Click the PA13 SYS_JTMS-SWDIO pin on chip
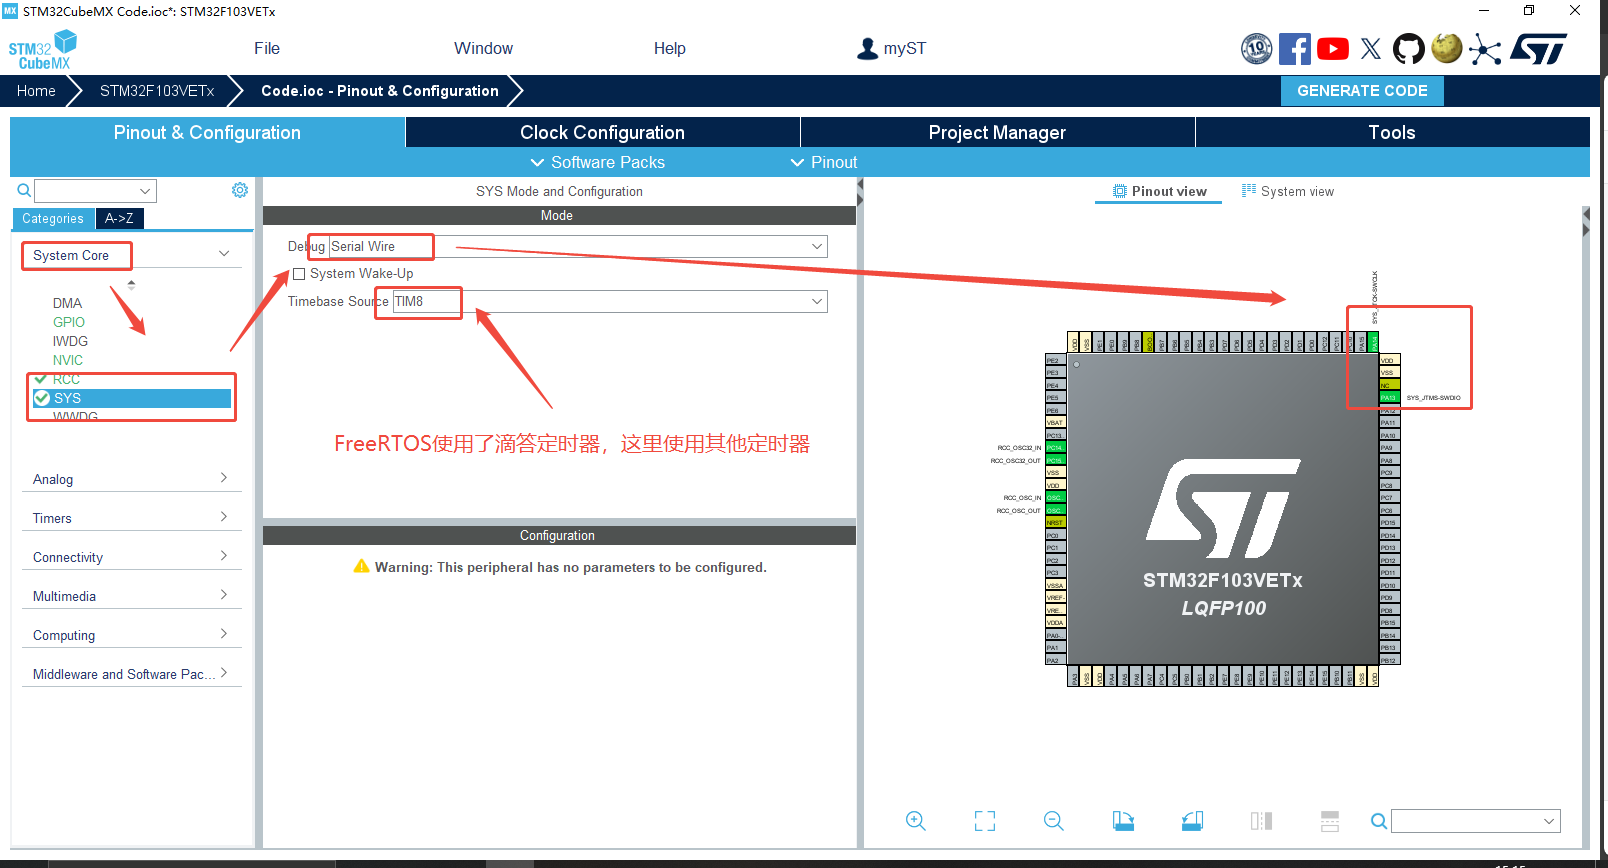 click(x=1390, y=398)
